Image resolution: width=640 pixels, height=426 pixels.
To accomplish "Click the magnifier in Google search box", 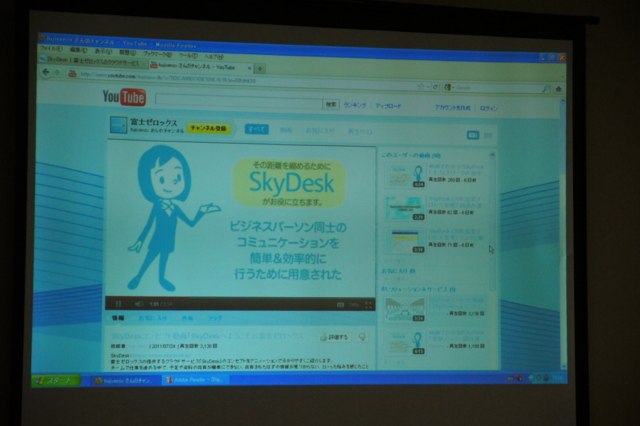I will pos(545,89).
